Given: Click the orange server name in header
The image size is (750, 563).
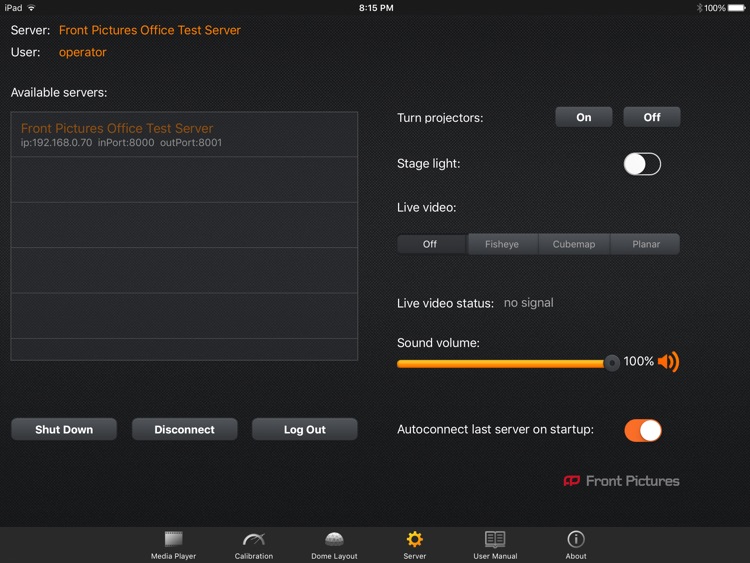Looking at the screenshot, I should point(150,30).
